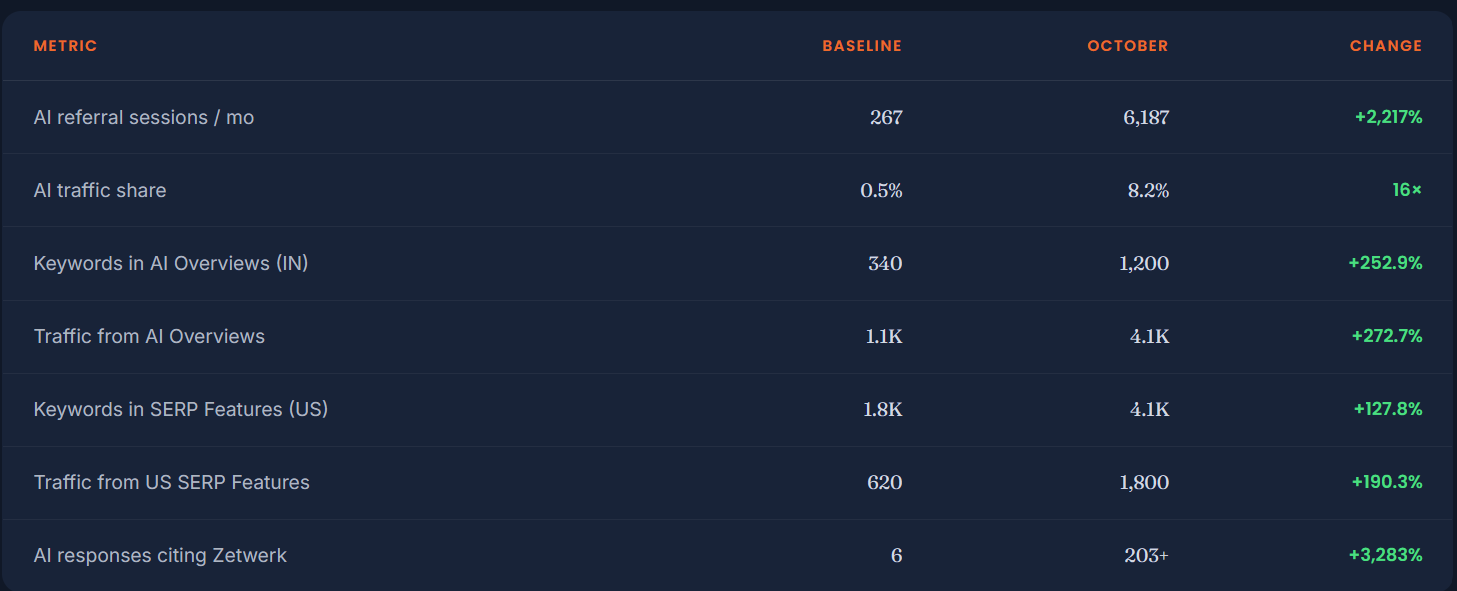Viewport: 1457px width, 591px height.
Task: Click the 203+ October value
Action: coord(1146,555)
